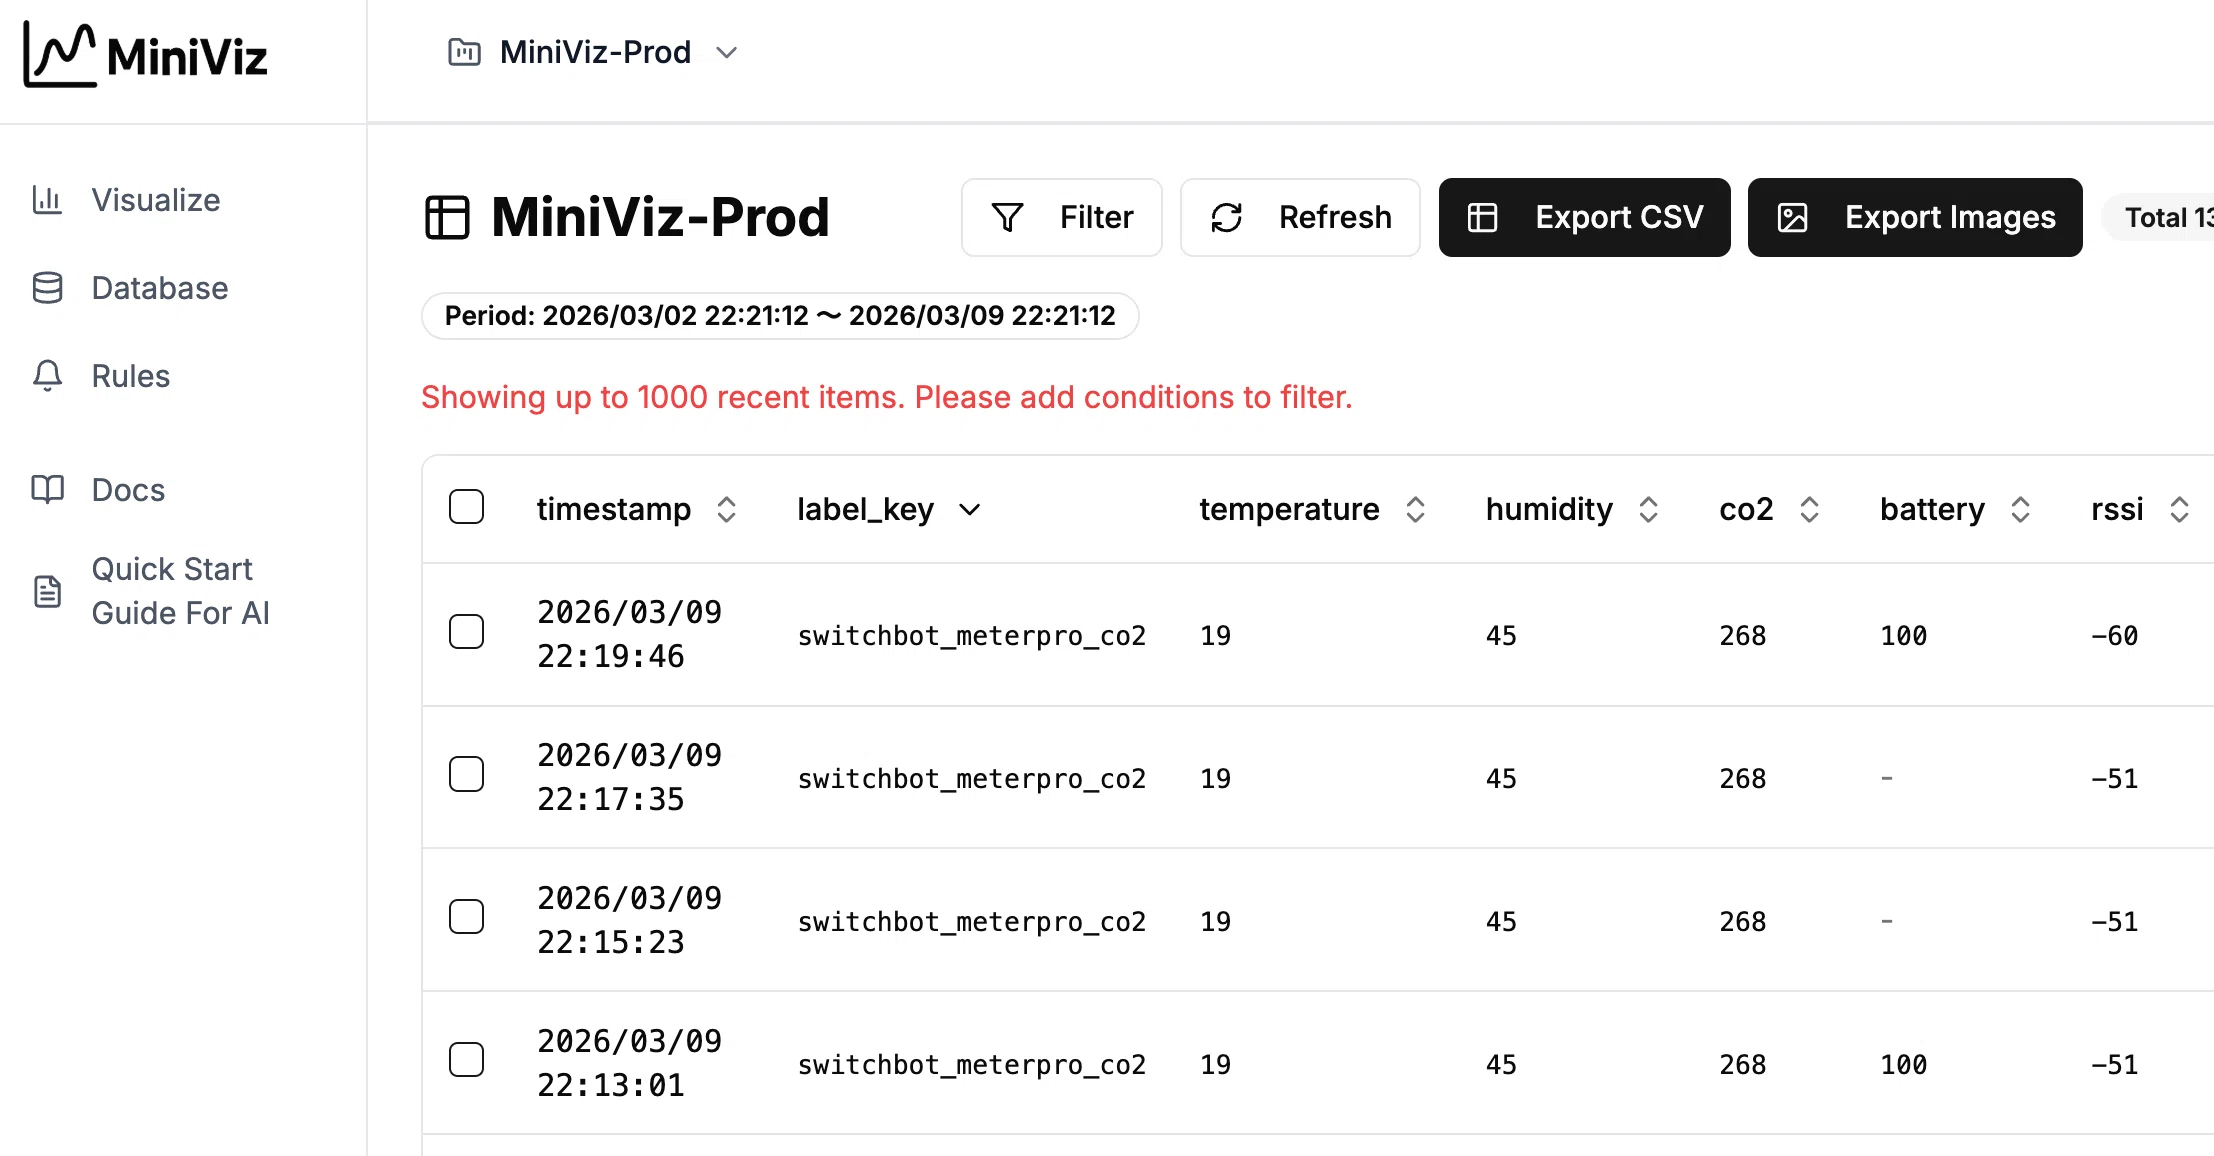The image size is (2214, 1156).
Task: Check the row with timestamp 22:19:46
Action: pos(466,632)
